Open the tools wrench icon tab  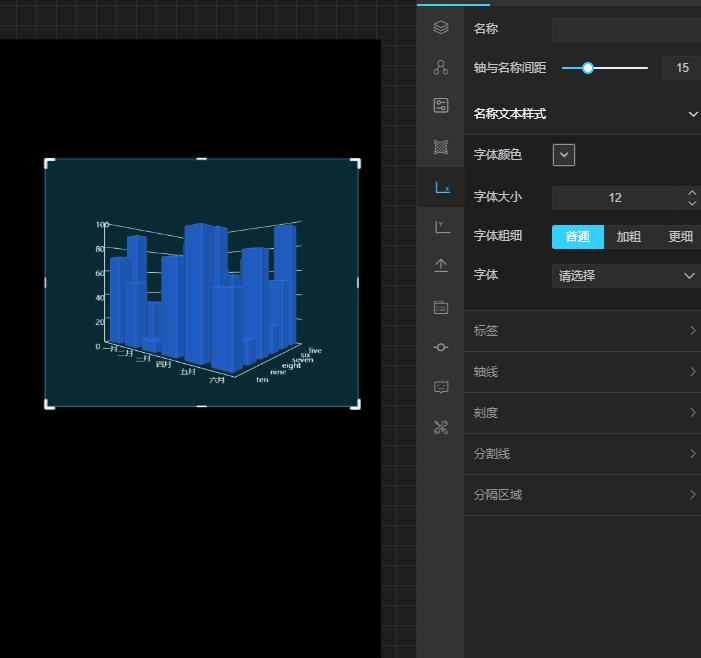point(441,427)
